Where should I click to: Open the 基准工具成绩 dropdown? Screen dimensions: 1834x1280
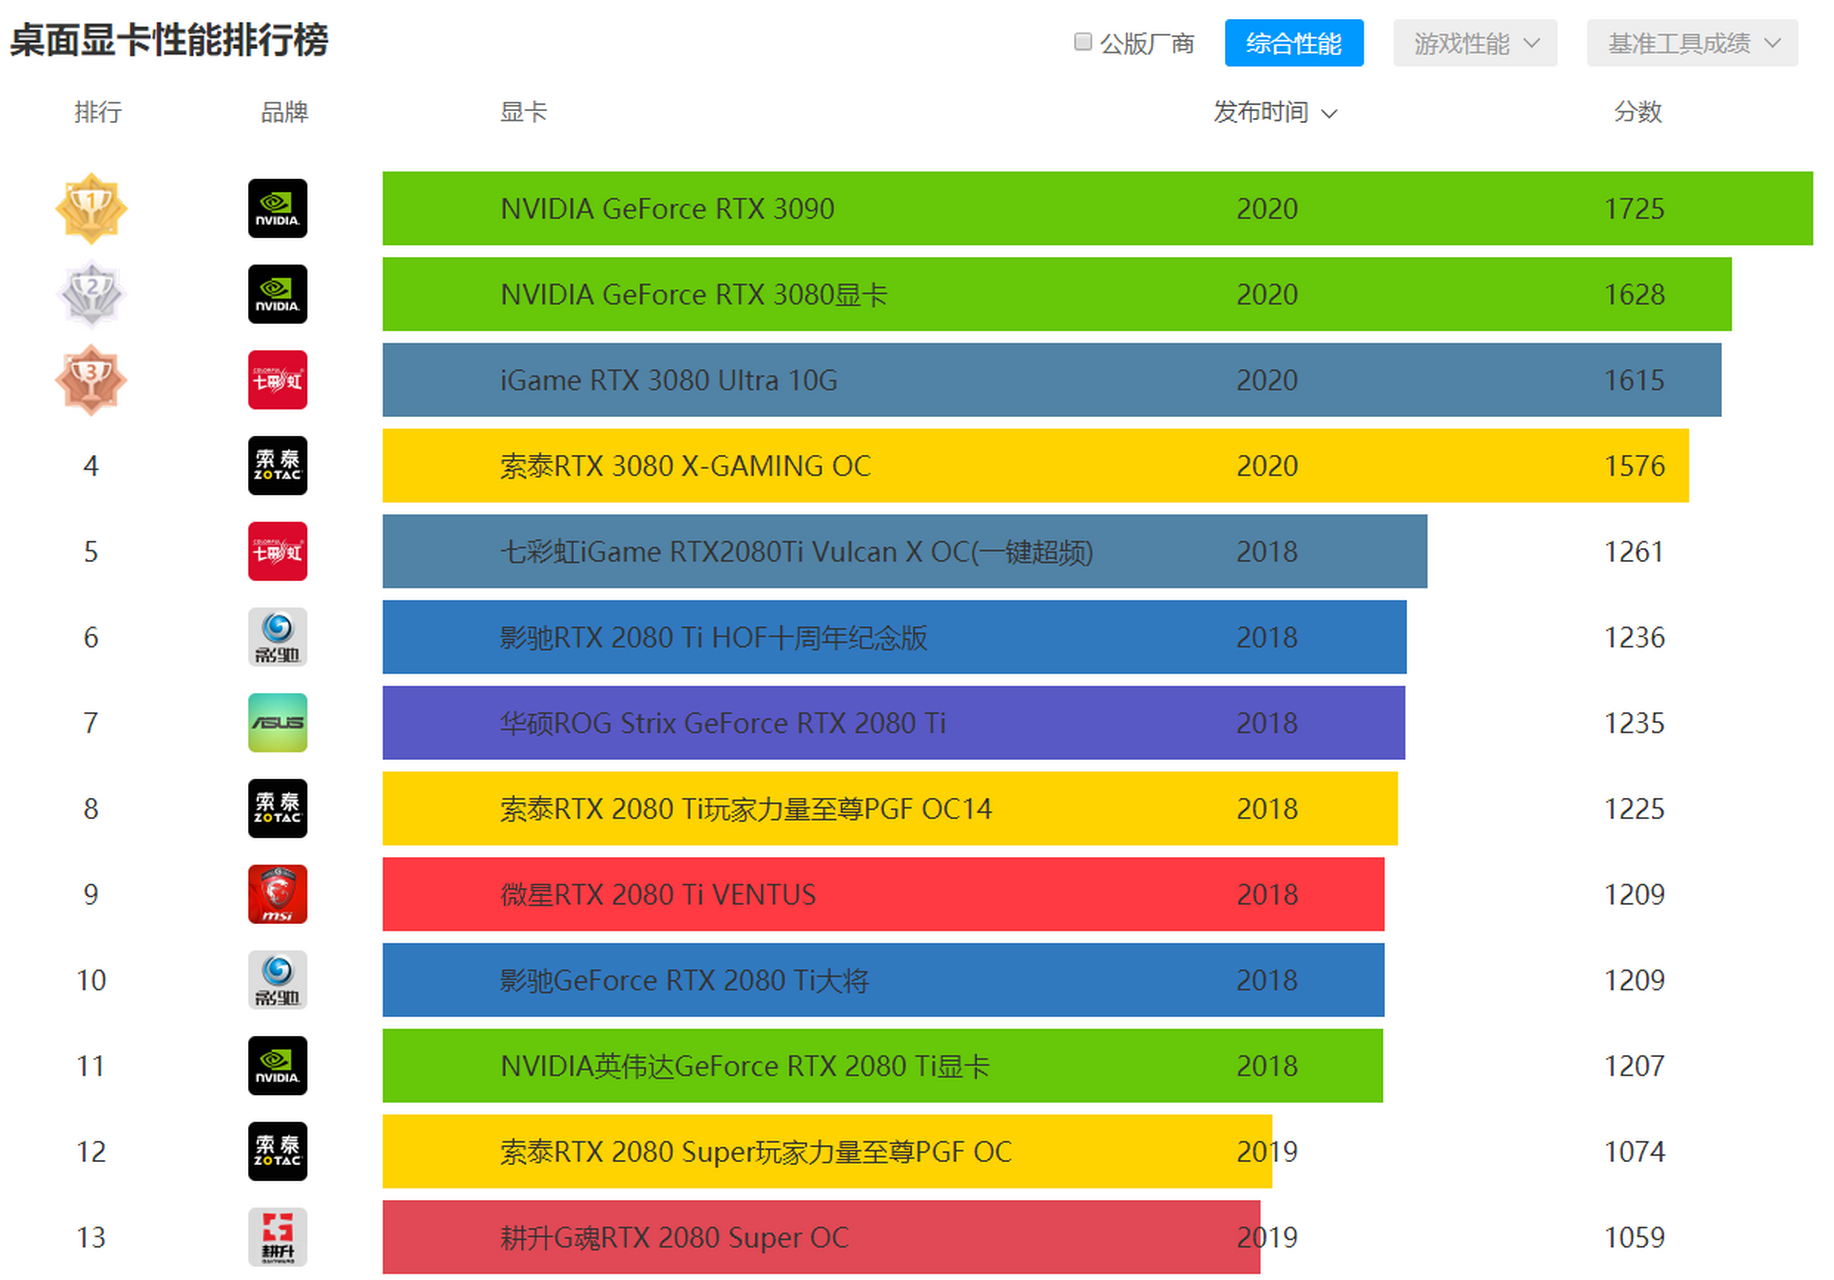(1692, 43)
